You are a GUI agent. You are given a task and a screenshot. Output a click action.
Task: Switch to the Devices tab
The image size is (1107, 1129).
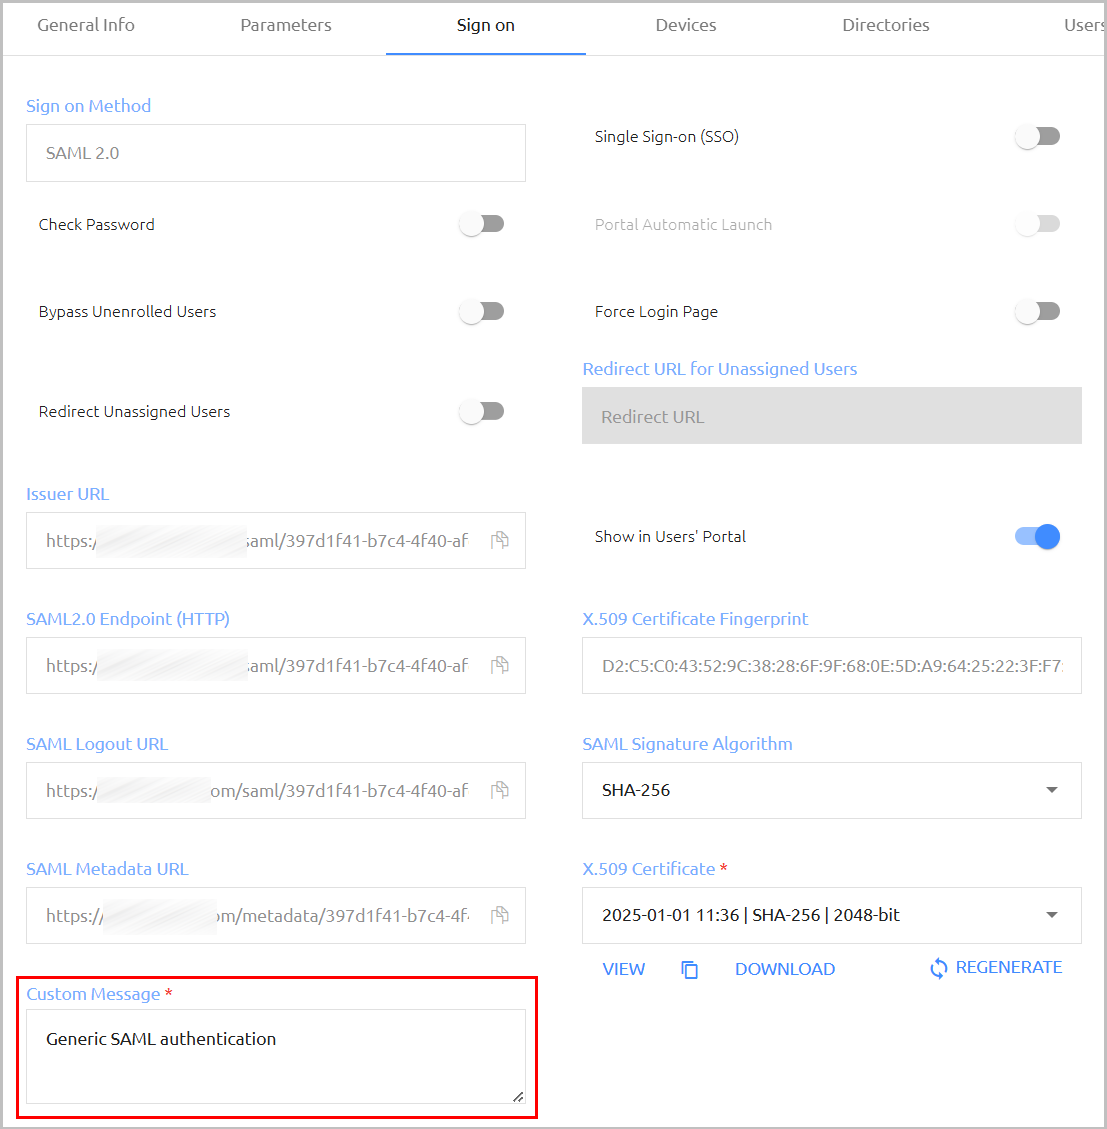click(x=686, y=25)
